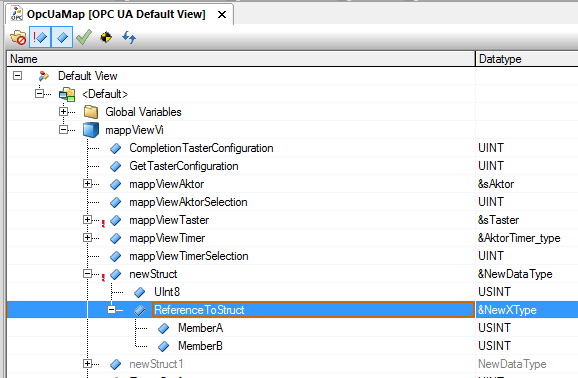Click diamond icon of MemberB
The height and width of the screenshot is (378, 578).
click(163, 346)
